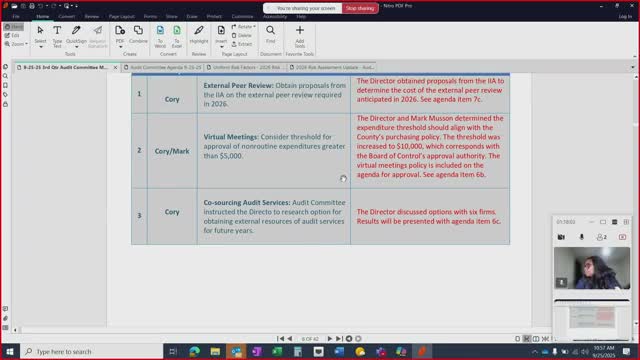Open Customize Quick Access Toolbar dropdown
This screenshot has width=640, height=360.
point(76,6)
